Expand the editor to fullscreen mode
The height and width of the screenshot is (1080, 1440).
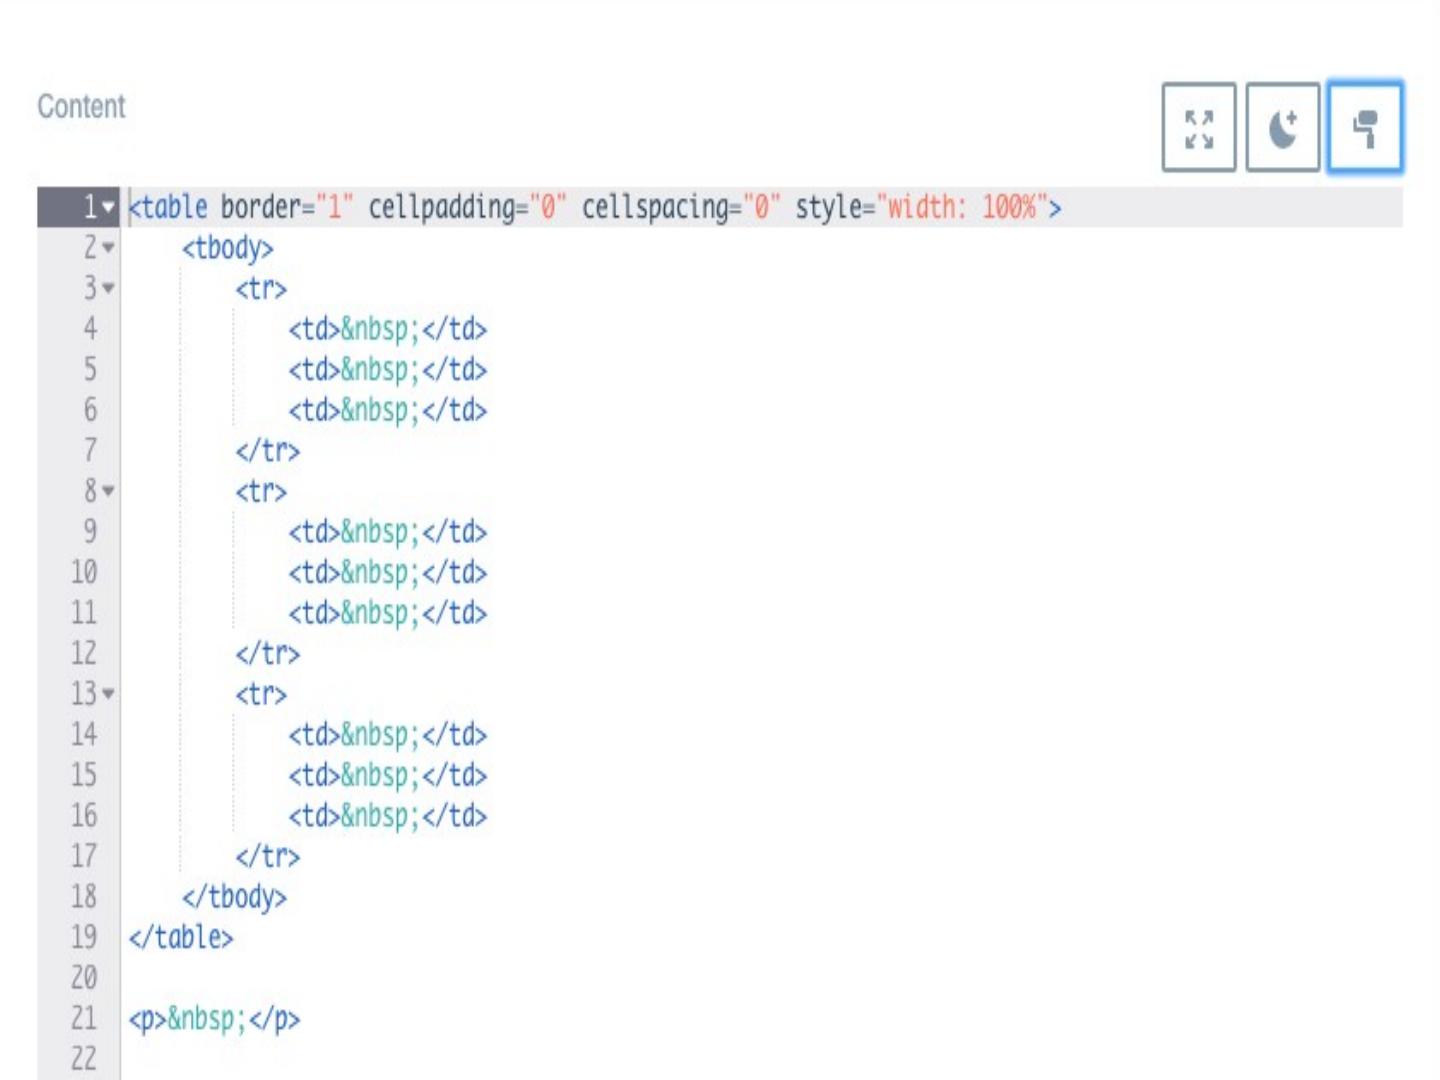click(x=1199, y=128)
